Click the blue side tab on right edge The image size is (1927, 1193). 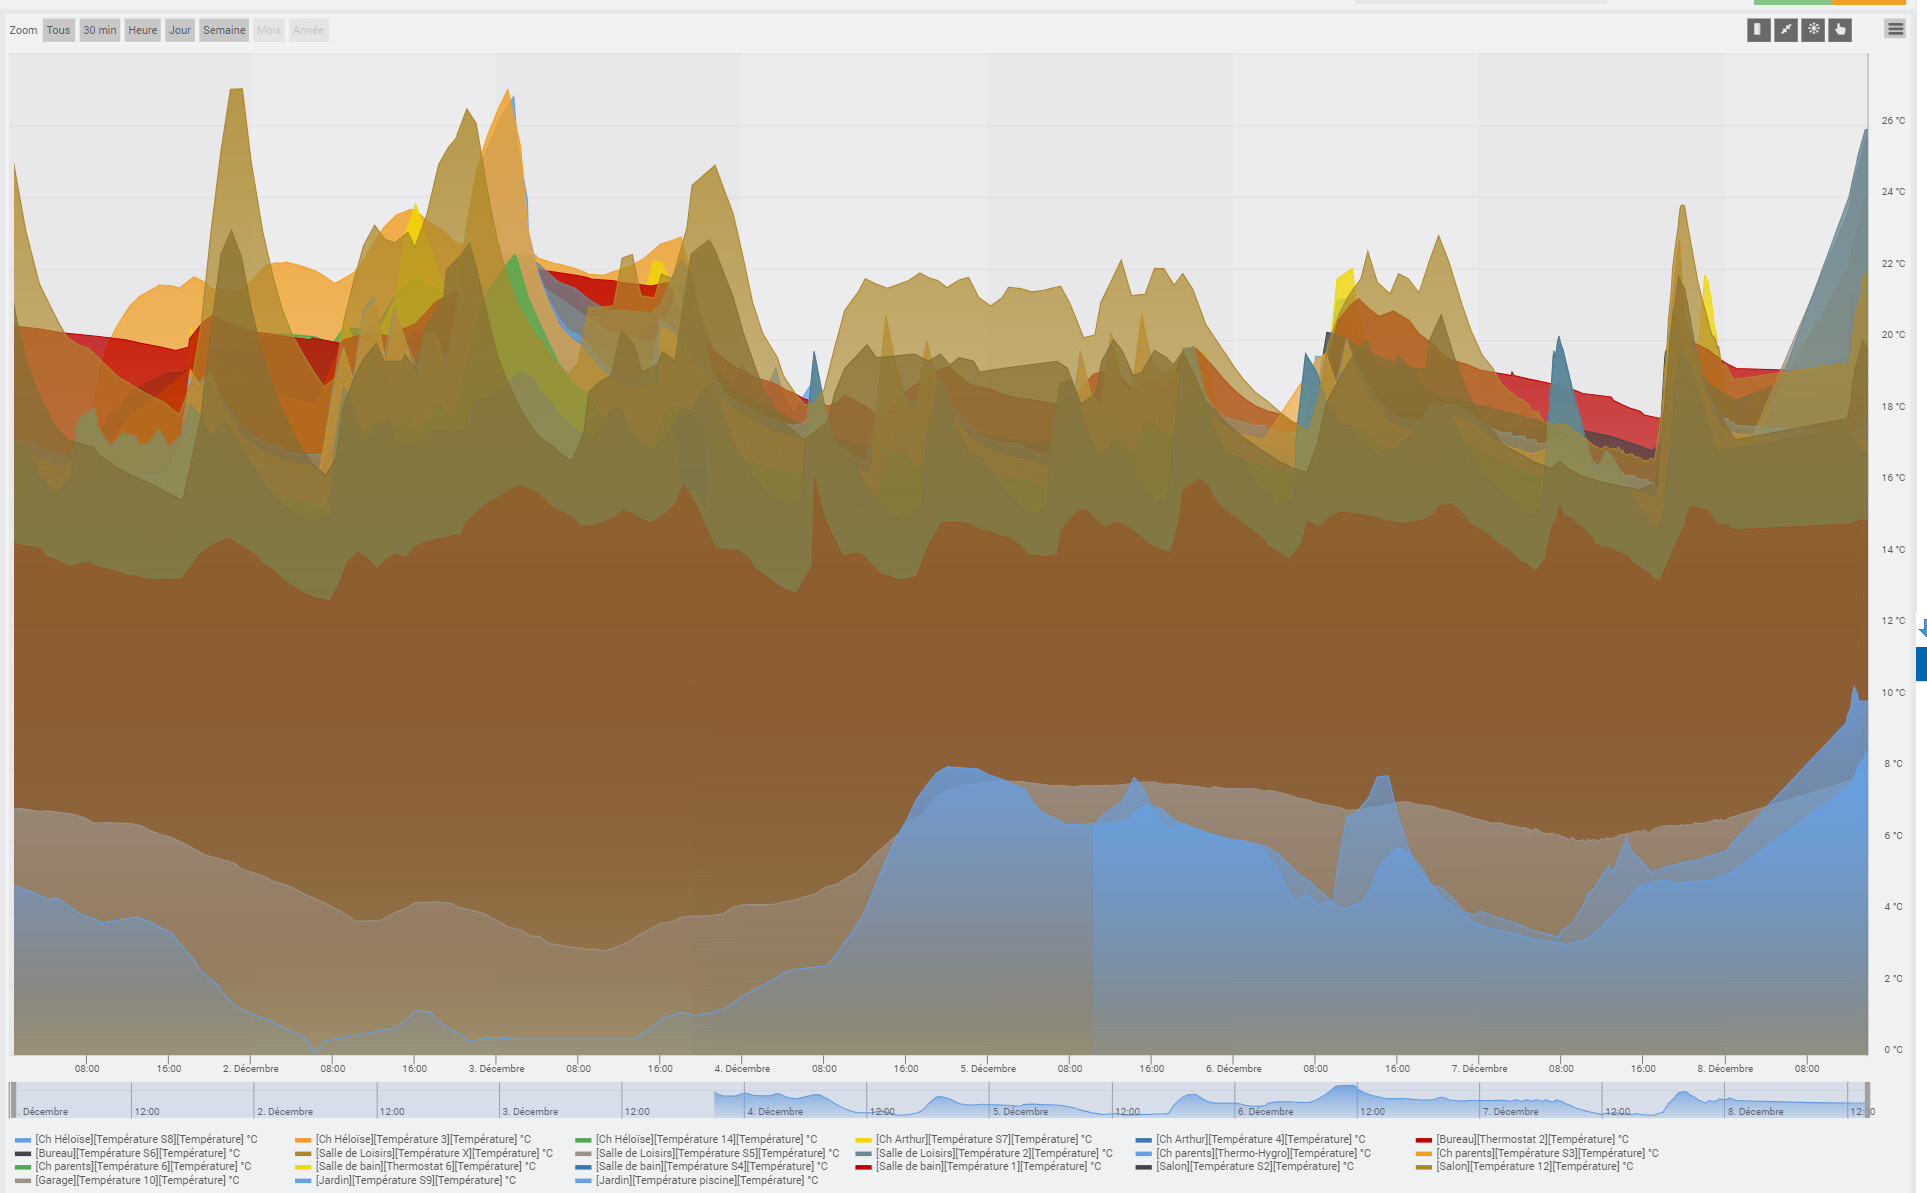point(1921,664)
